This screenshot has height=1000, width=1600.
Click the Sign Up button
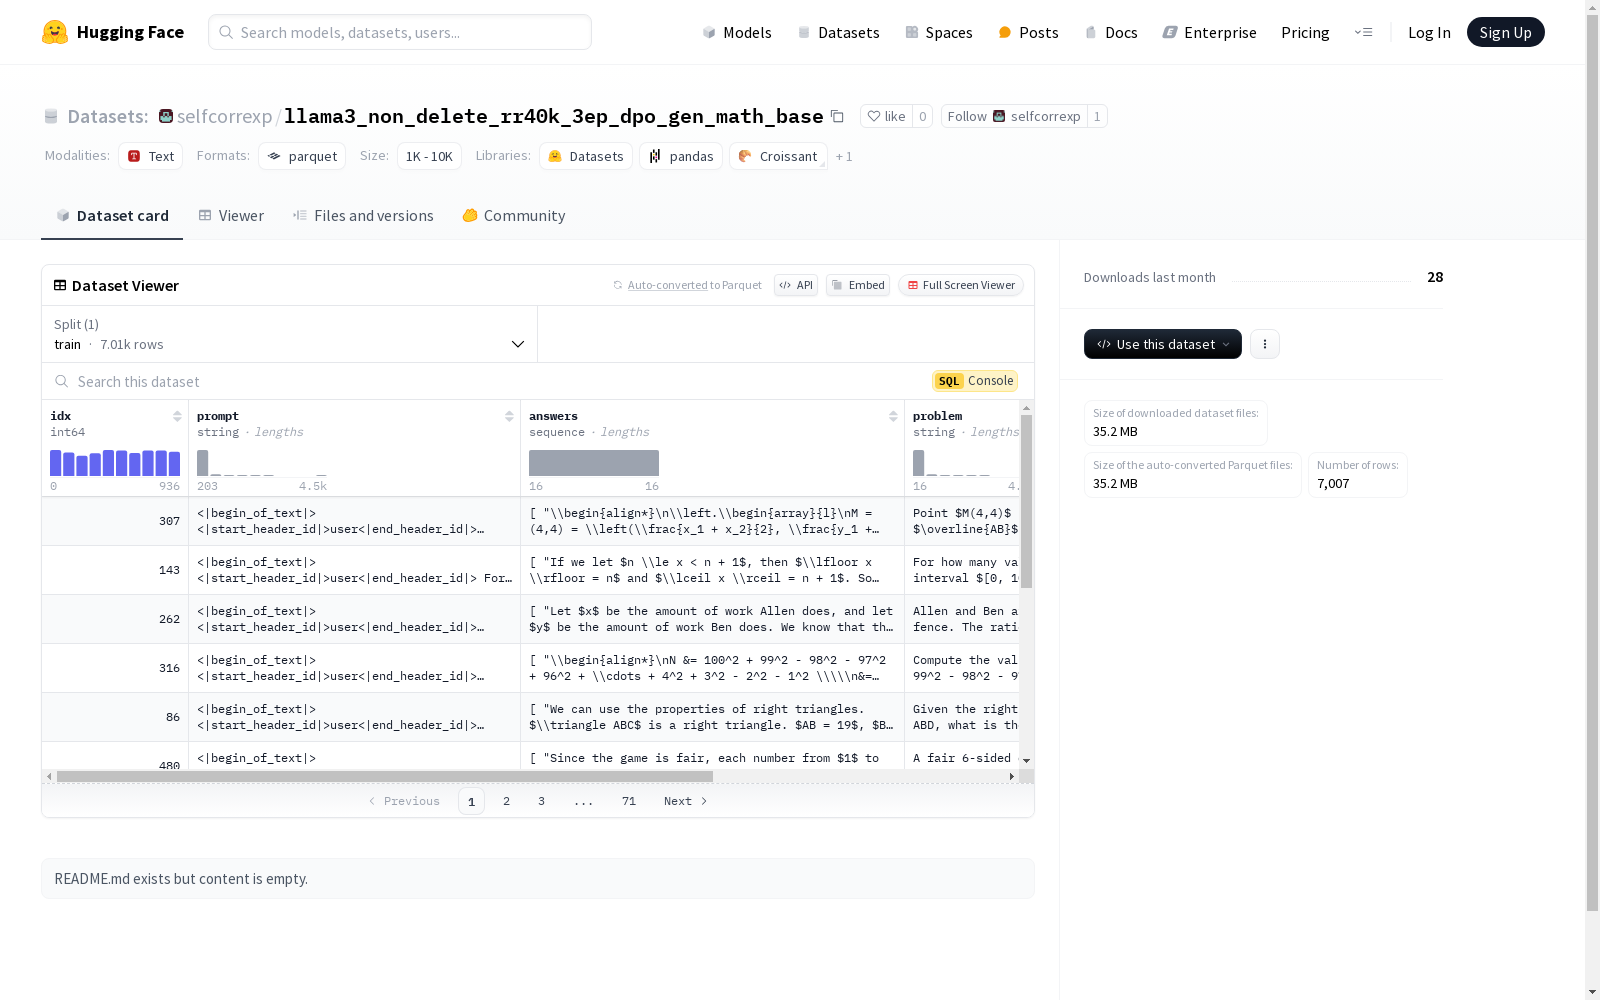coord(1505,32)
